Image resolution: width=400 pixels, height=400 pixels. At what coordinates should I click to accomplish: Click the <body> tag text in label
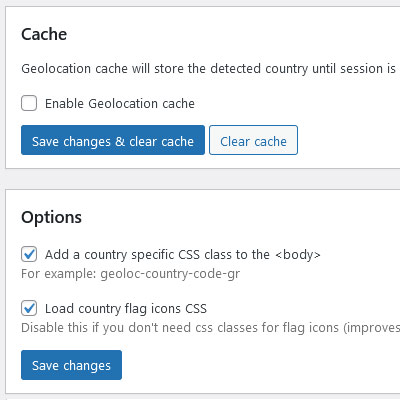click(x=298, y=255)
